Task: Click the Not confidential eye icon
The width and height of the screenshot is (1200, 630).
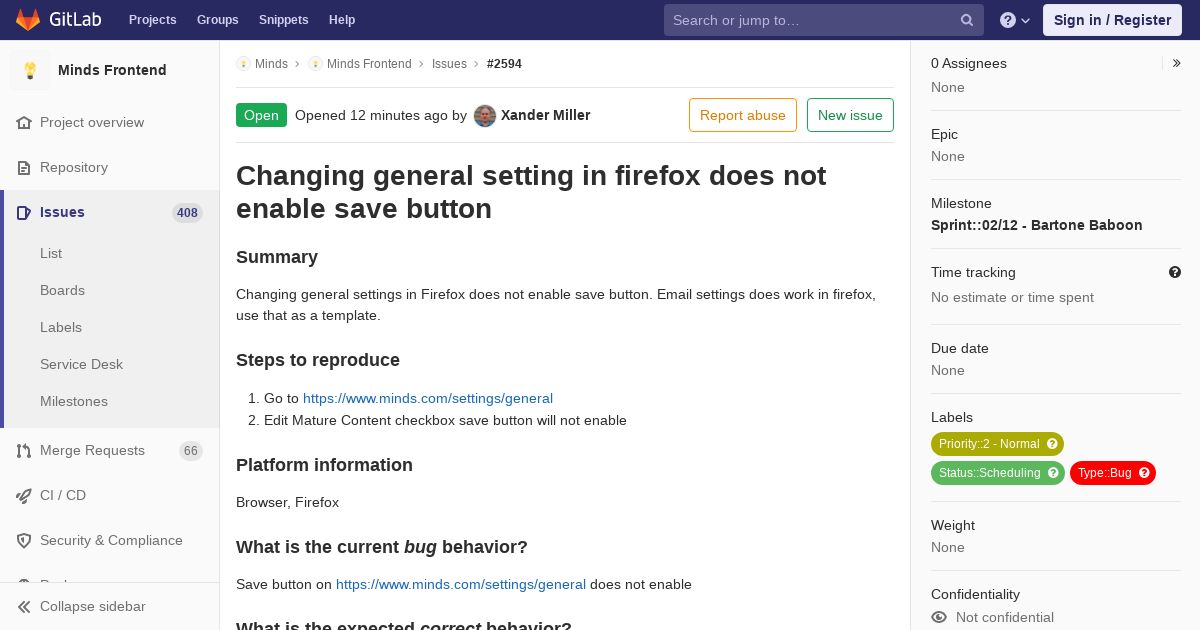Action: click(939, 618)
